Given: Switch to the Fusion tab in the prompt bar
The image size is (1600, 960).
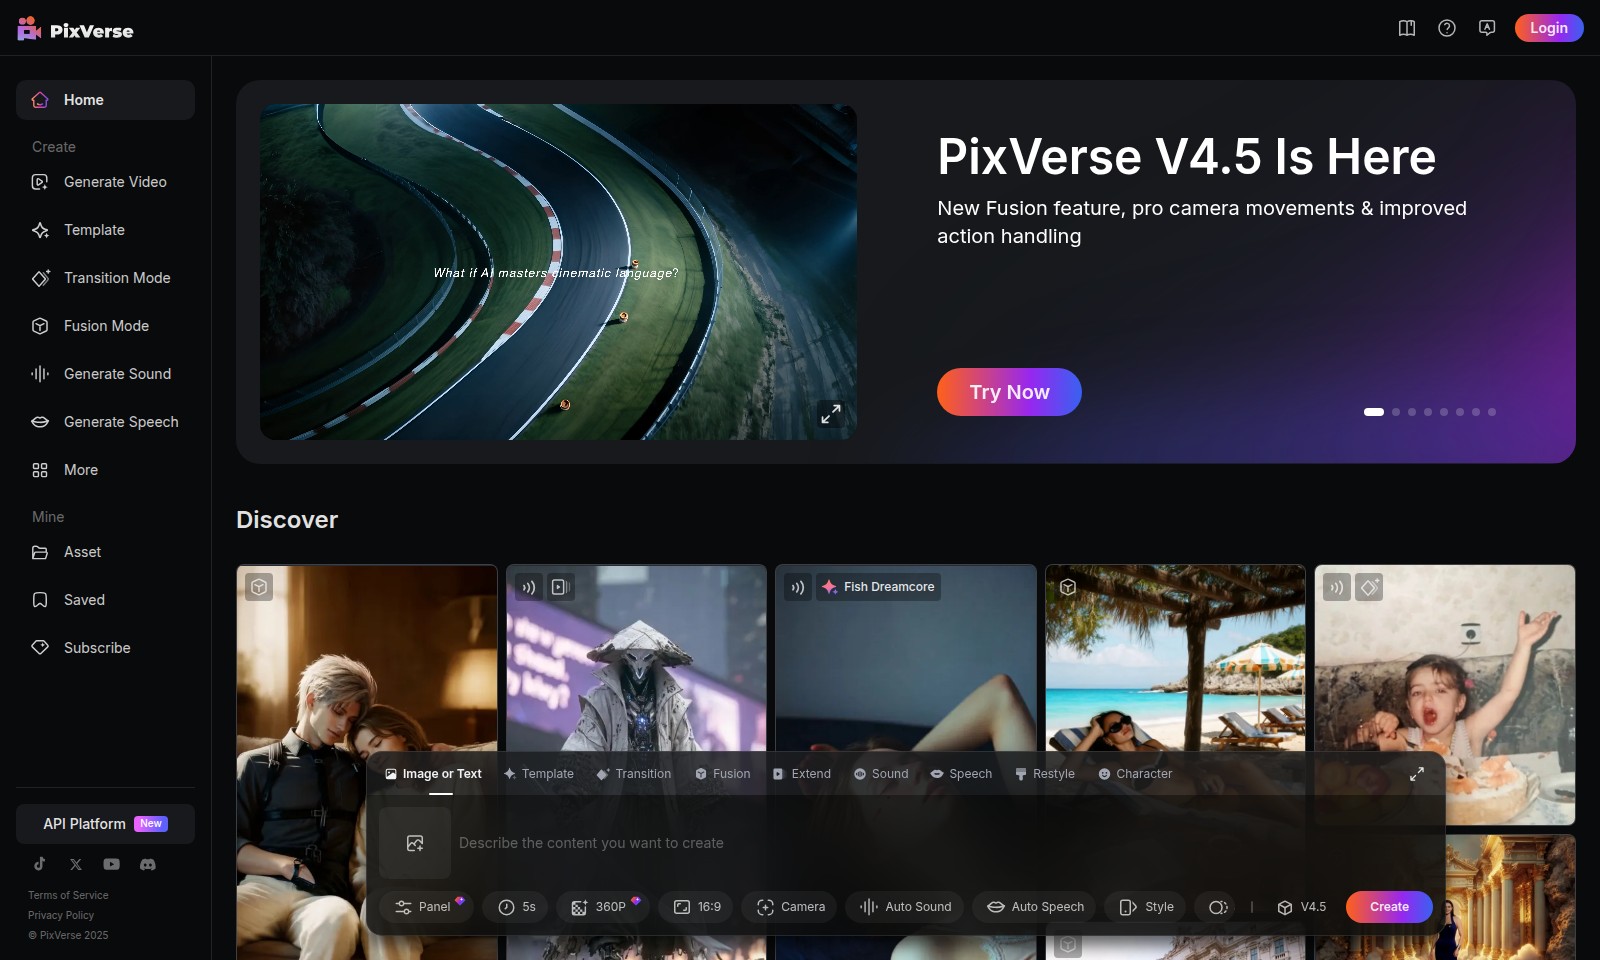Looking at the screenshot, I should (x=722, y=773).
